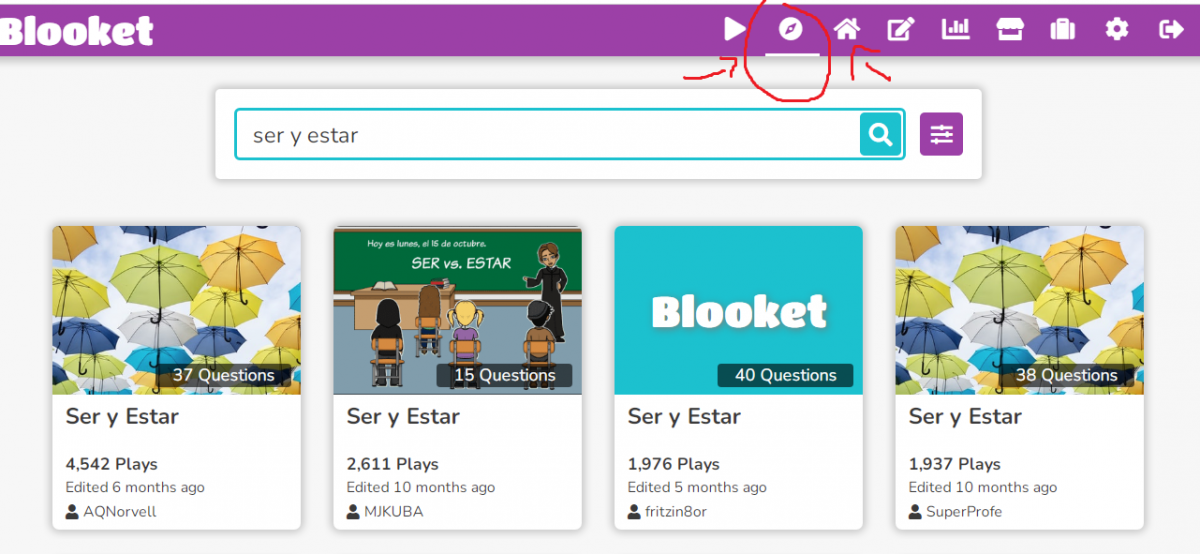Image resolution: width=1200 pixels, height=554 pixels.
Task: Click the Ser y Estar title with 2,611 plays
Action: (403, 417)
